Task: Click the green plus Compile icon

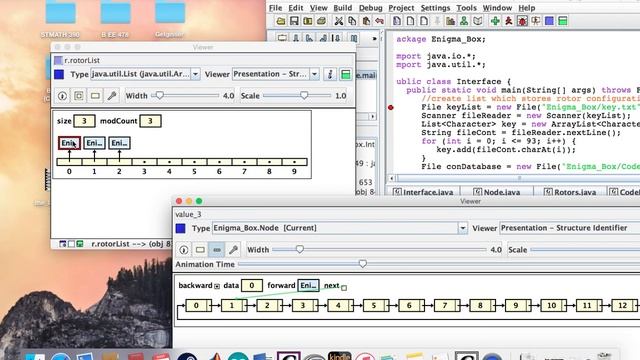Action: pyautogui.click(x=495, y=21)
